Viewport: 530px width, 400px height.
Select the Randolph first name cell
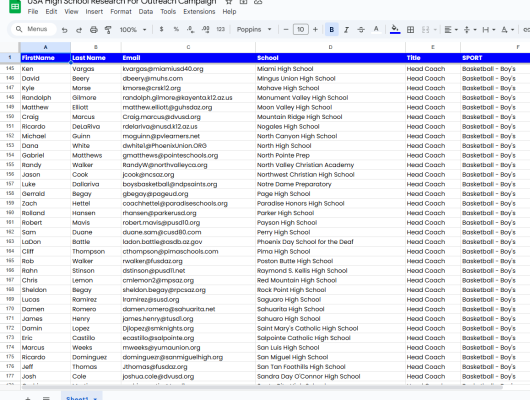(45, 98)
